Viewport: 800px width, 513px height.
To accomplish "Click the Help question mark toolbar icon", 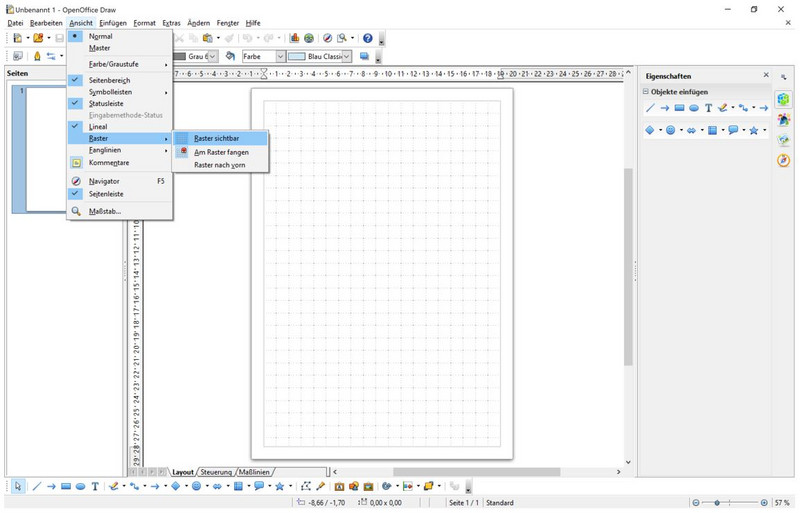I will tap(367, 38).
